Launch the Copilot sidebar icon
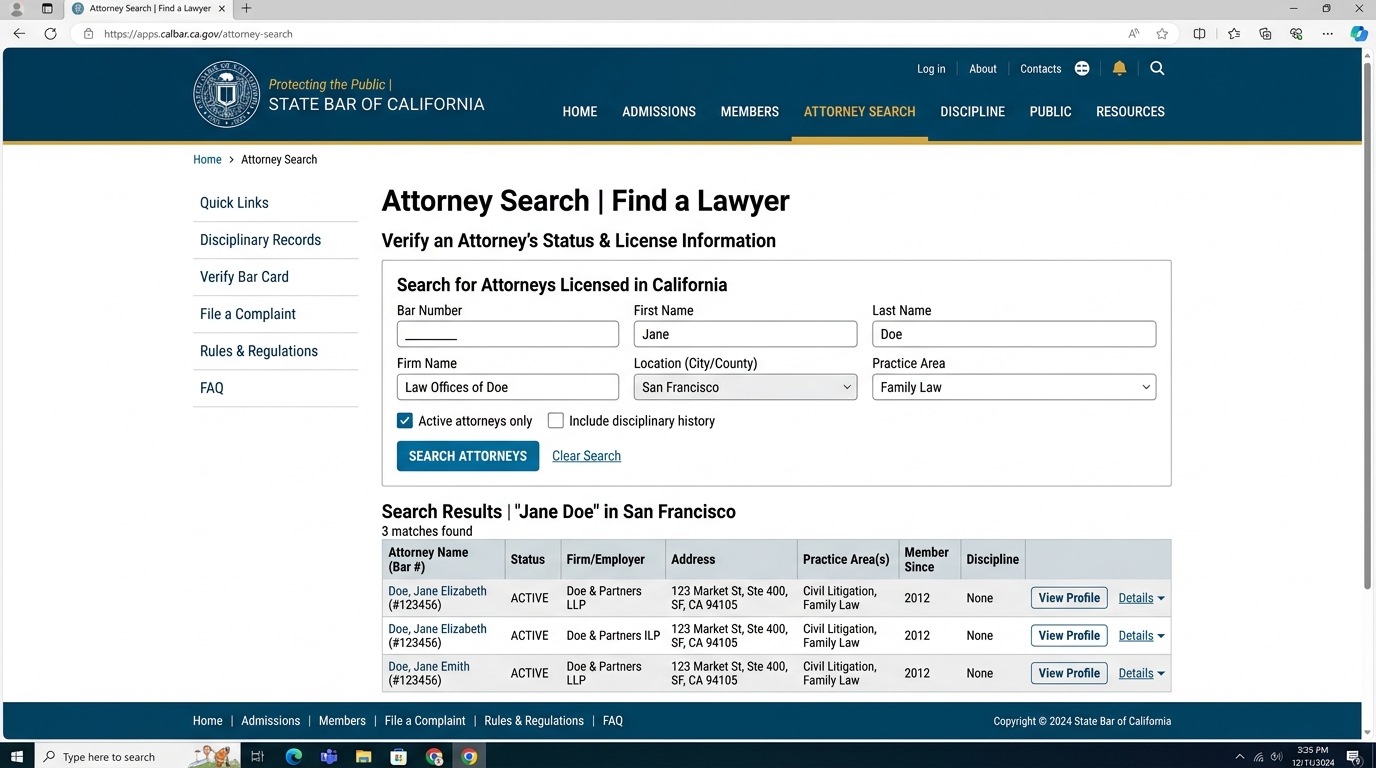 pyautogui.click(x=1358, y=34)
